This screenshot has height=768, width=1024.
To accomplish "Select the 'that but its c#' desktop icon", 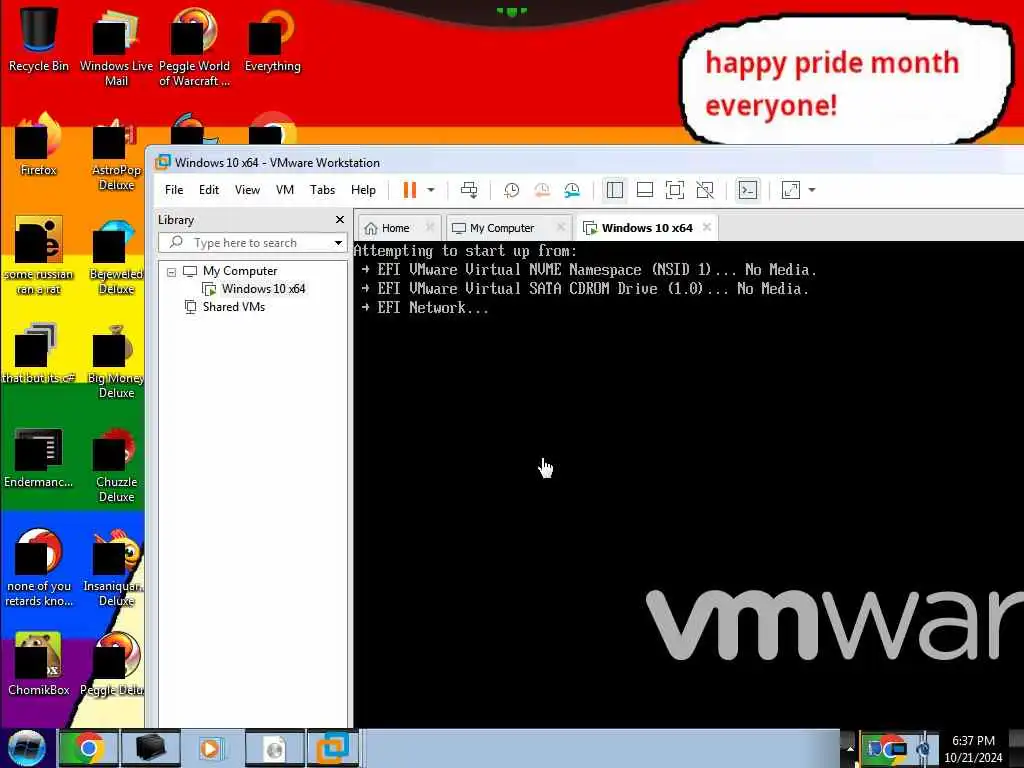I will click(x=38, y=353).
